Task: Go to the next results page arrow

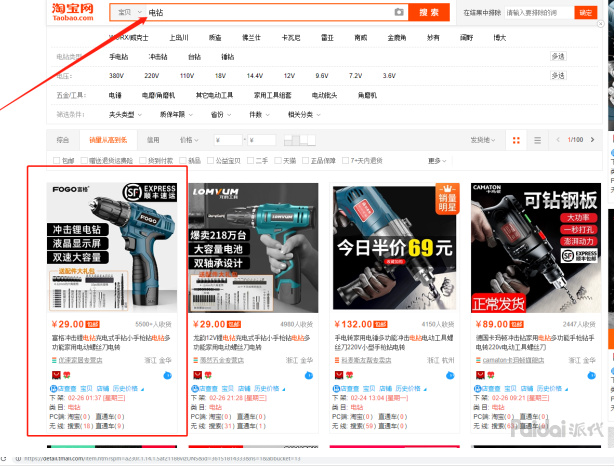Action: 592,139
